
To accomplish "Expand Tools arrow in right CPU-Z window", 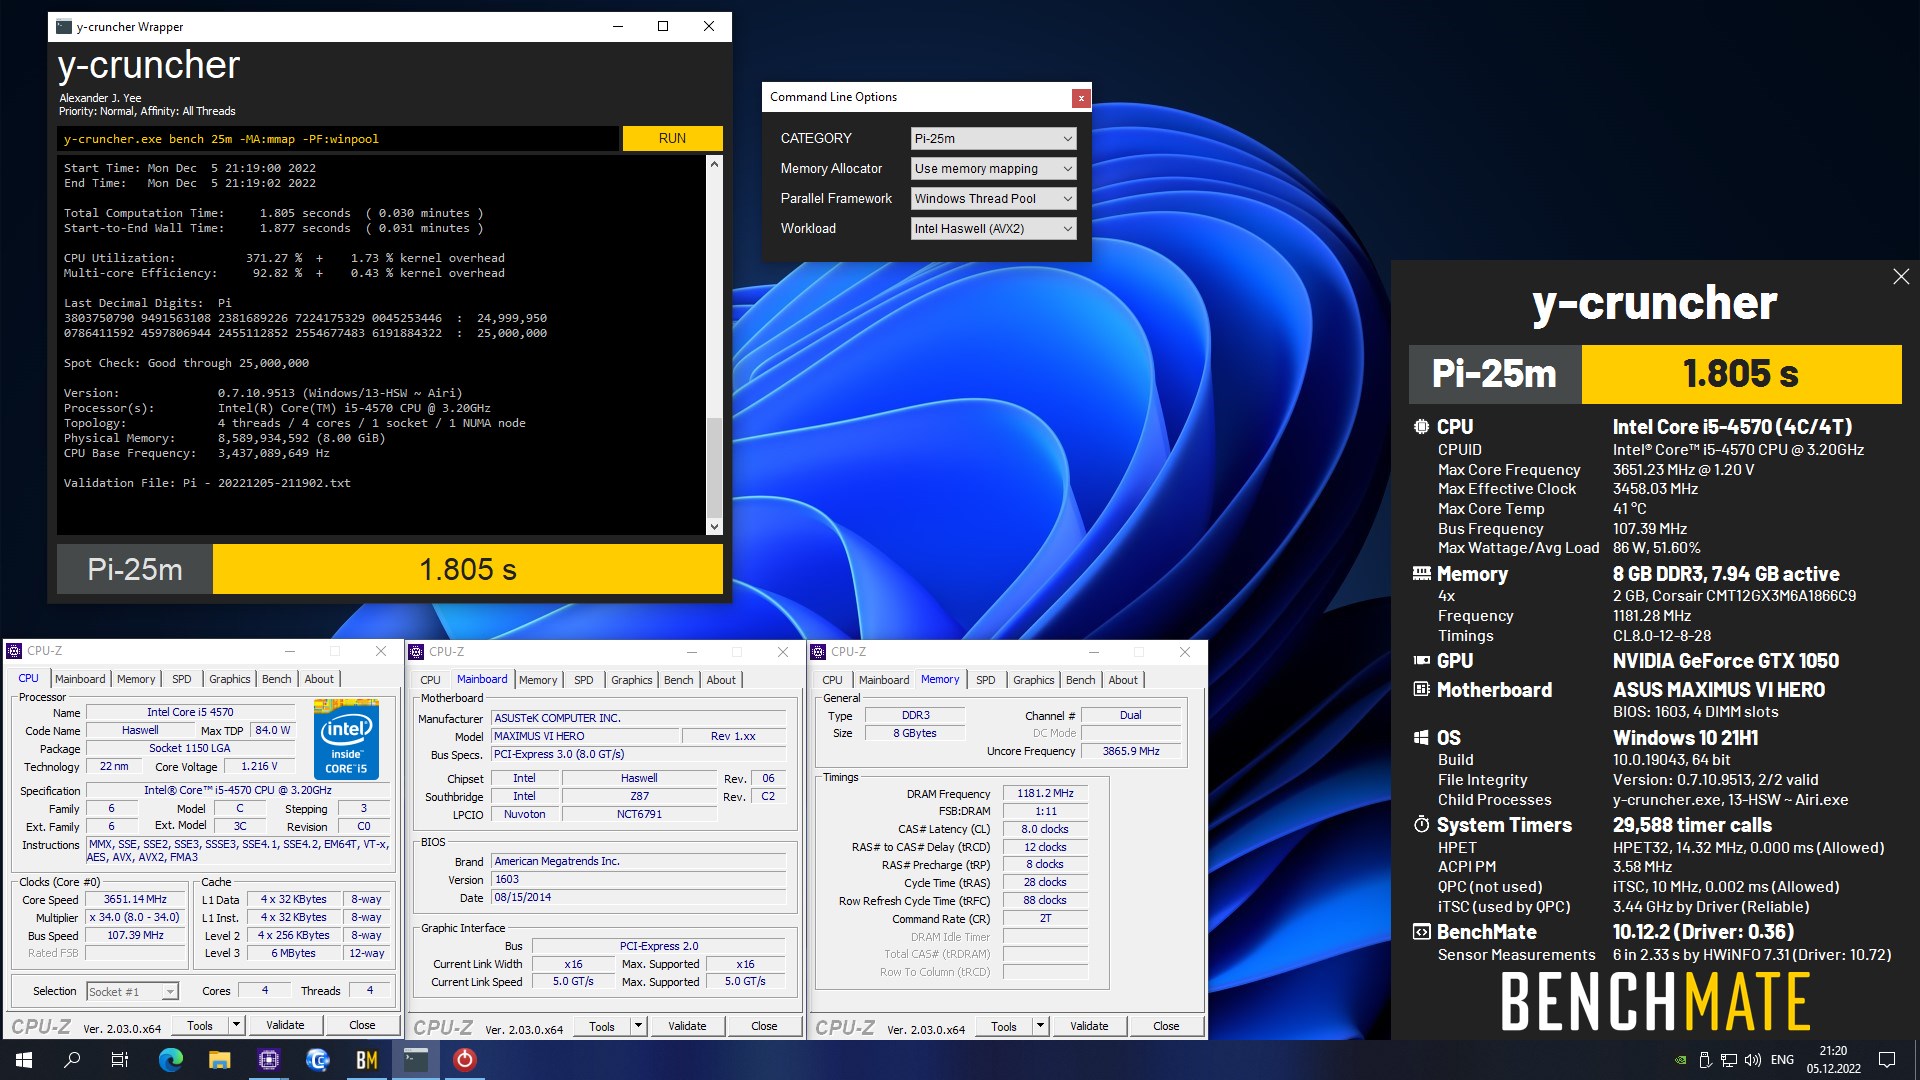I will [1041, 1026].
